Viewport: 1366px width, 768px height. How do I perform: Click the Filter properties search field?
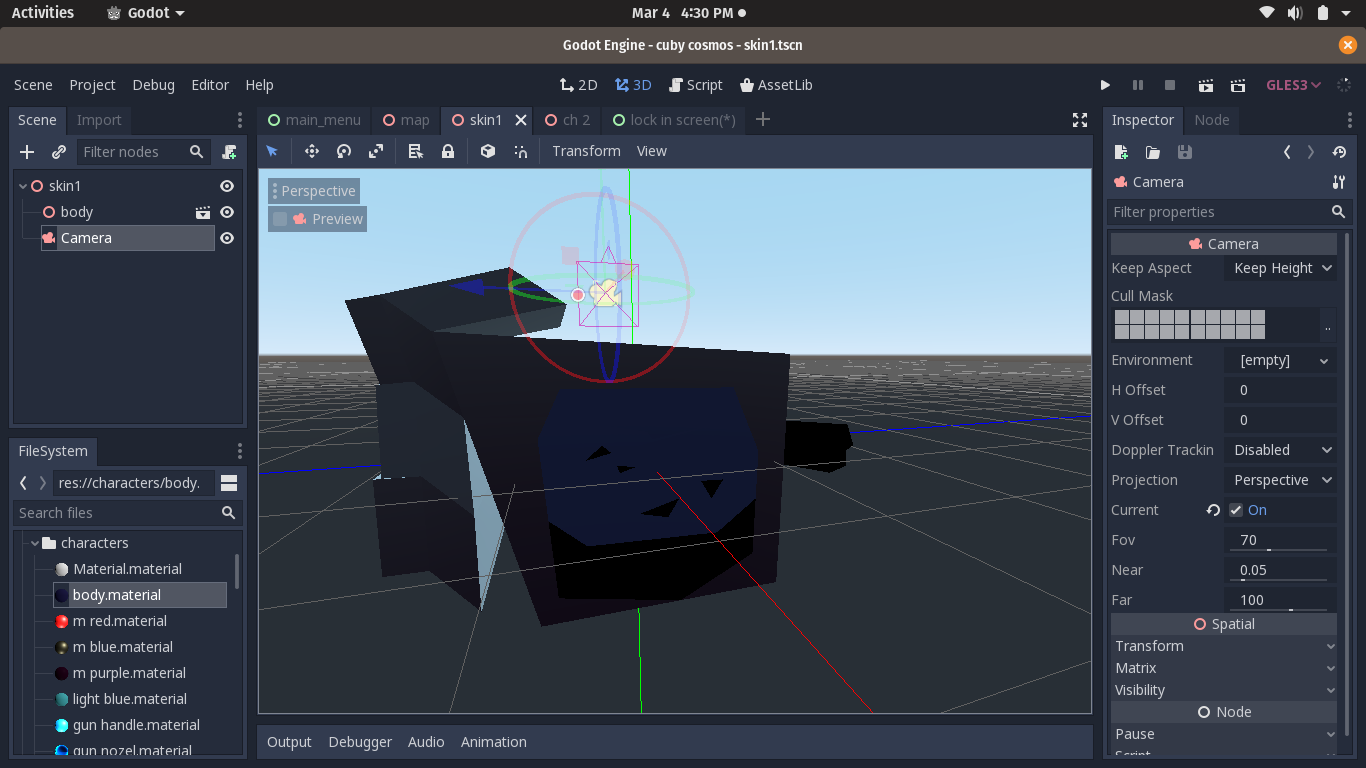pyautogui.click(x=1220, y=212)
